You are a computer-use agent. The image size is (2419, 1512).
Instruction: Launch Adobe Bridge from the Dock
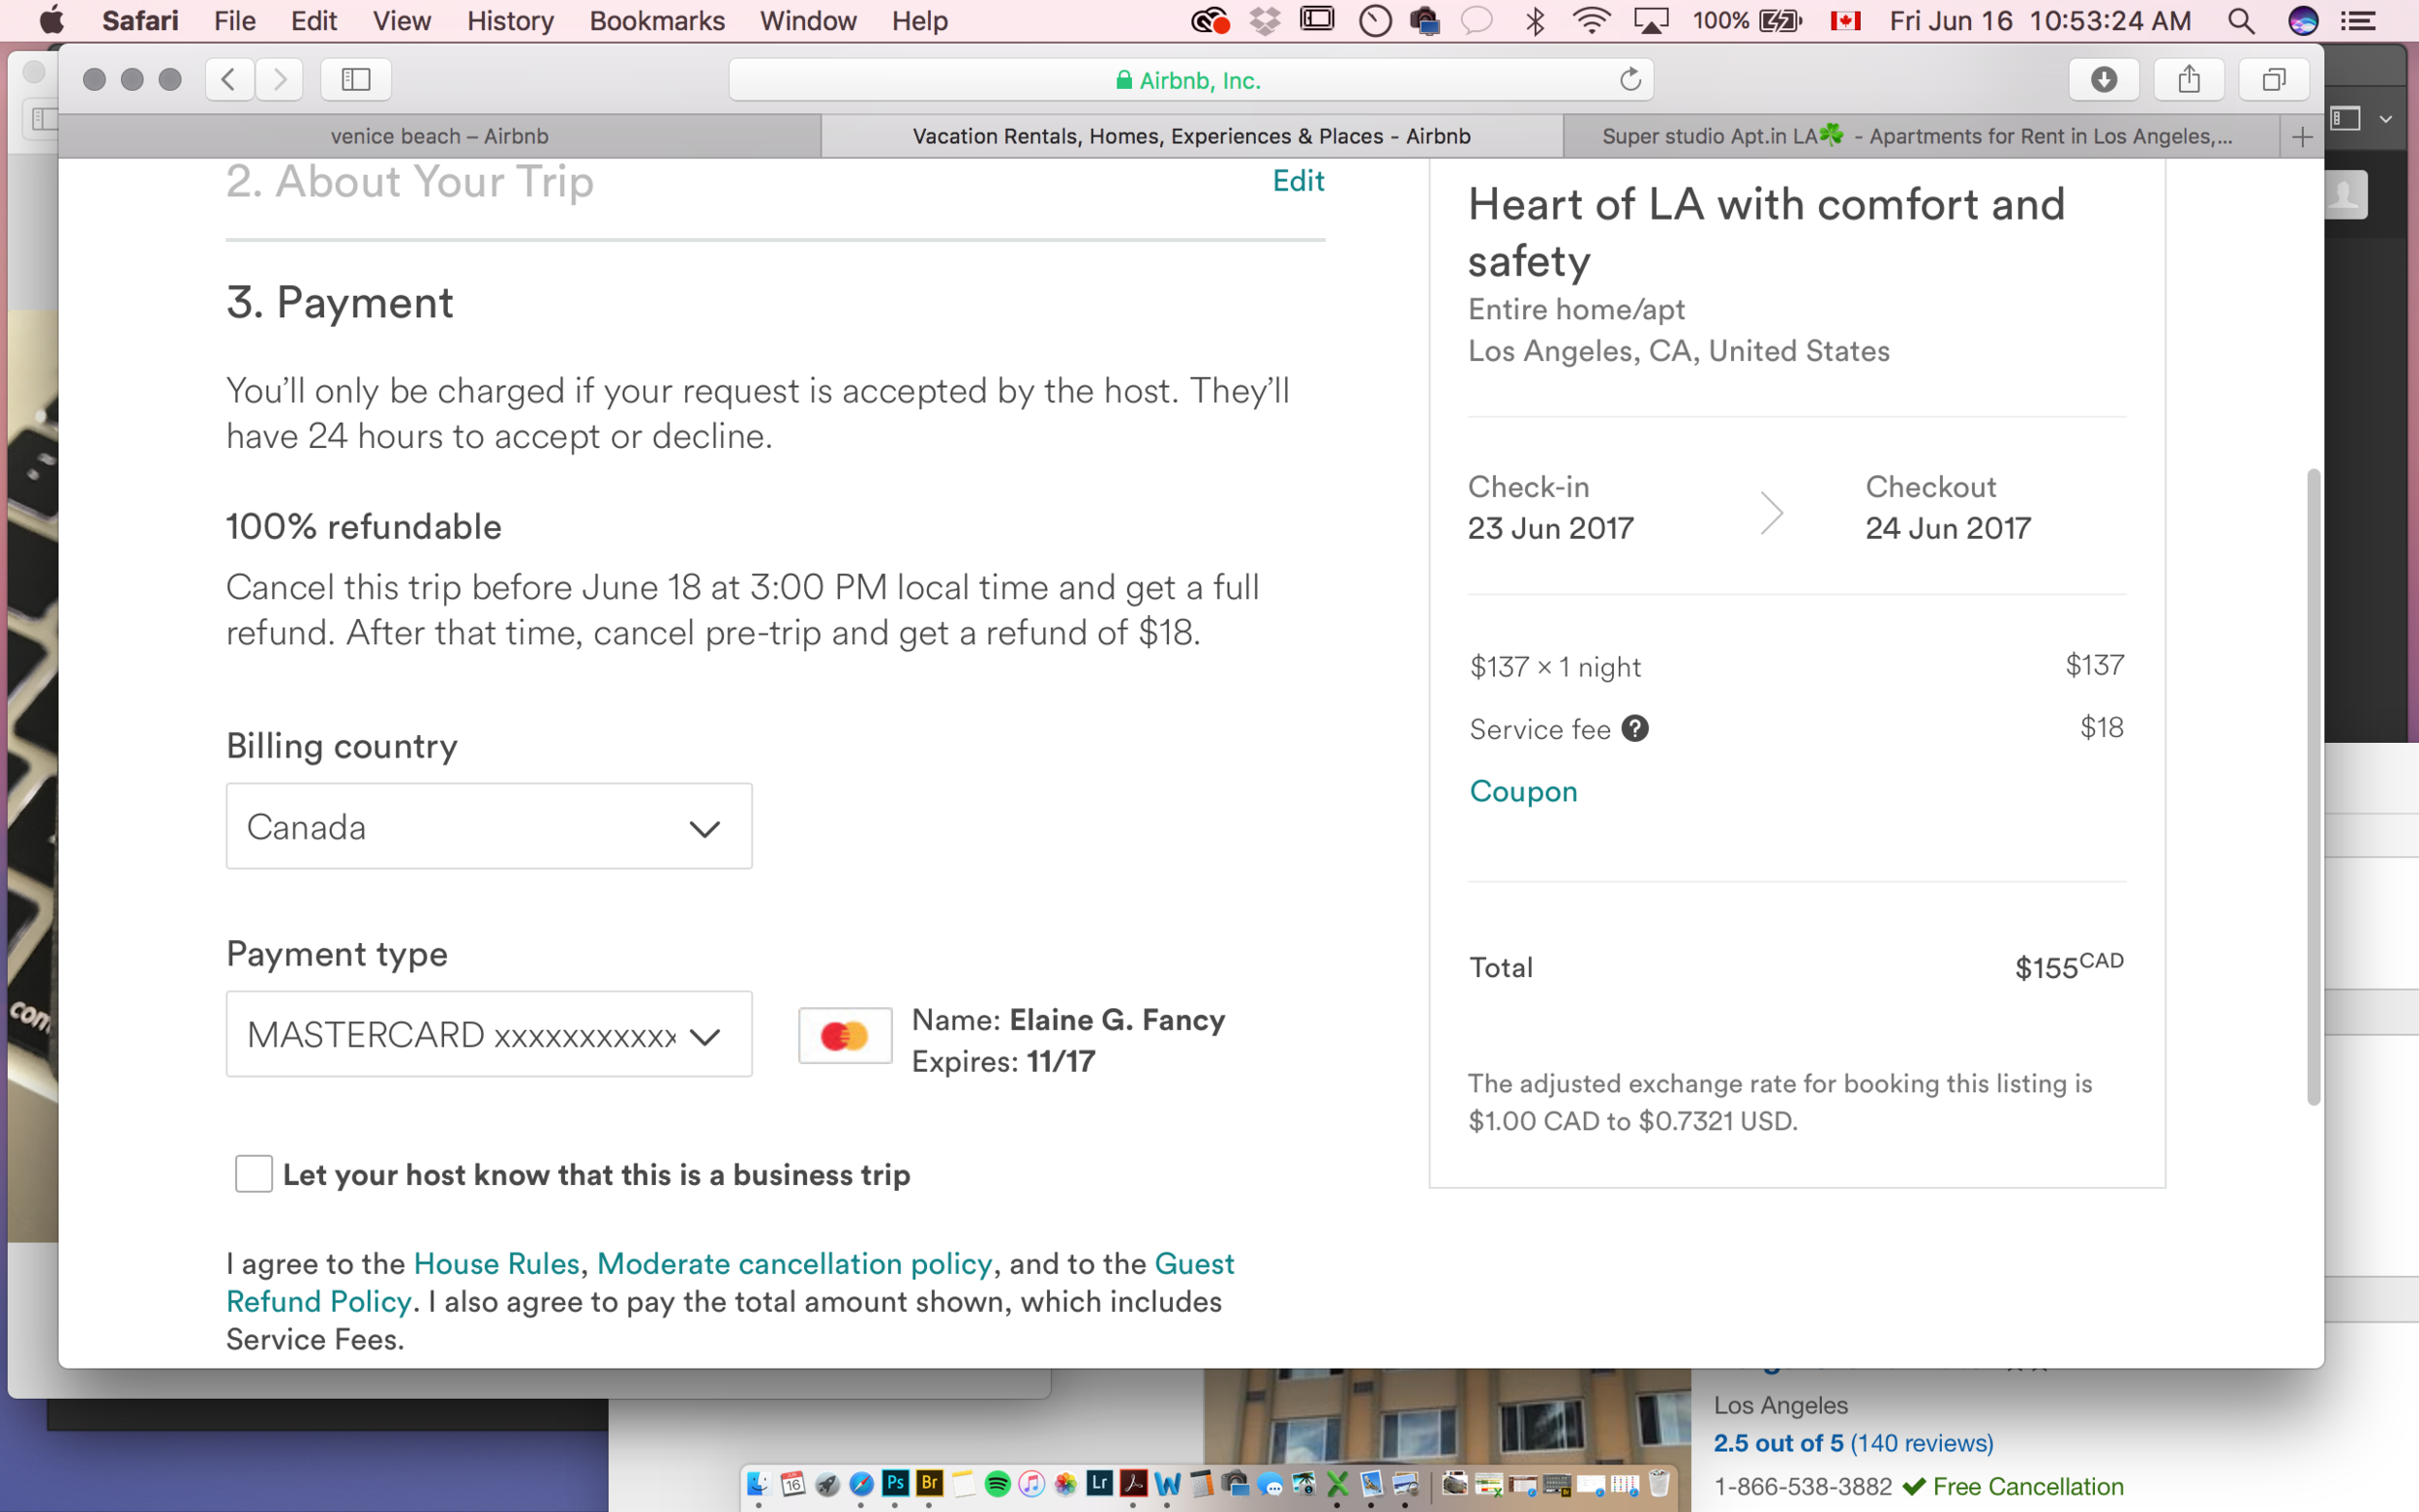[x=929, y=1483]
